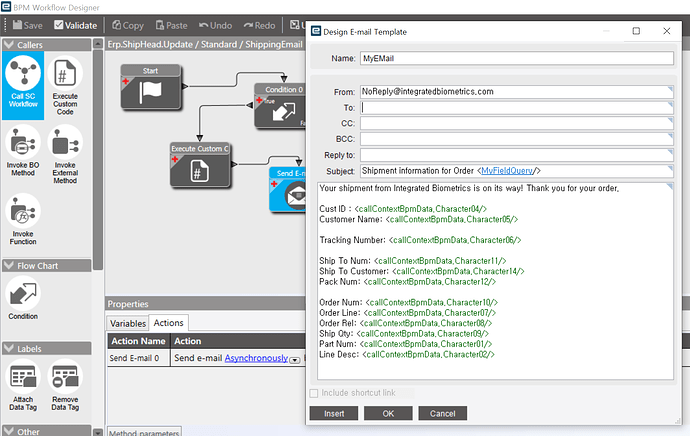The height and width of the screenshot is (436, 690).
Task: Click Paste in the designer toolbar
Action: coord(172,26)
